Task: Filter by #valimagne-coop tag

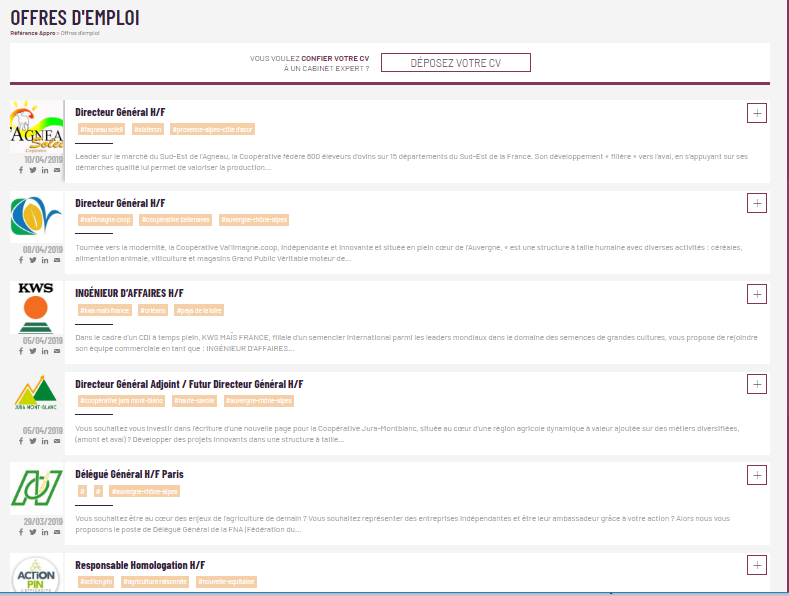Action: (105, 220)
